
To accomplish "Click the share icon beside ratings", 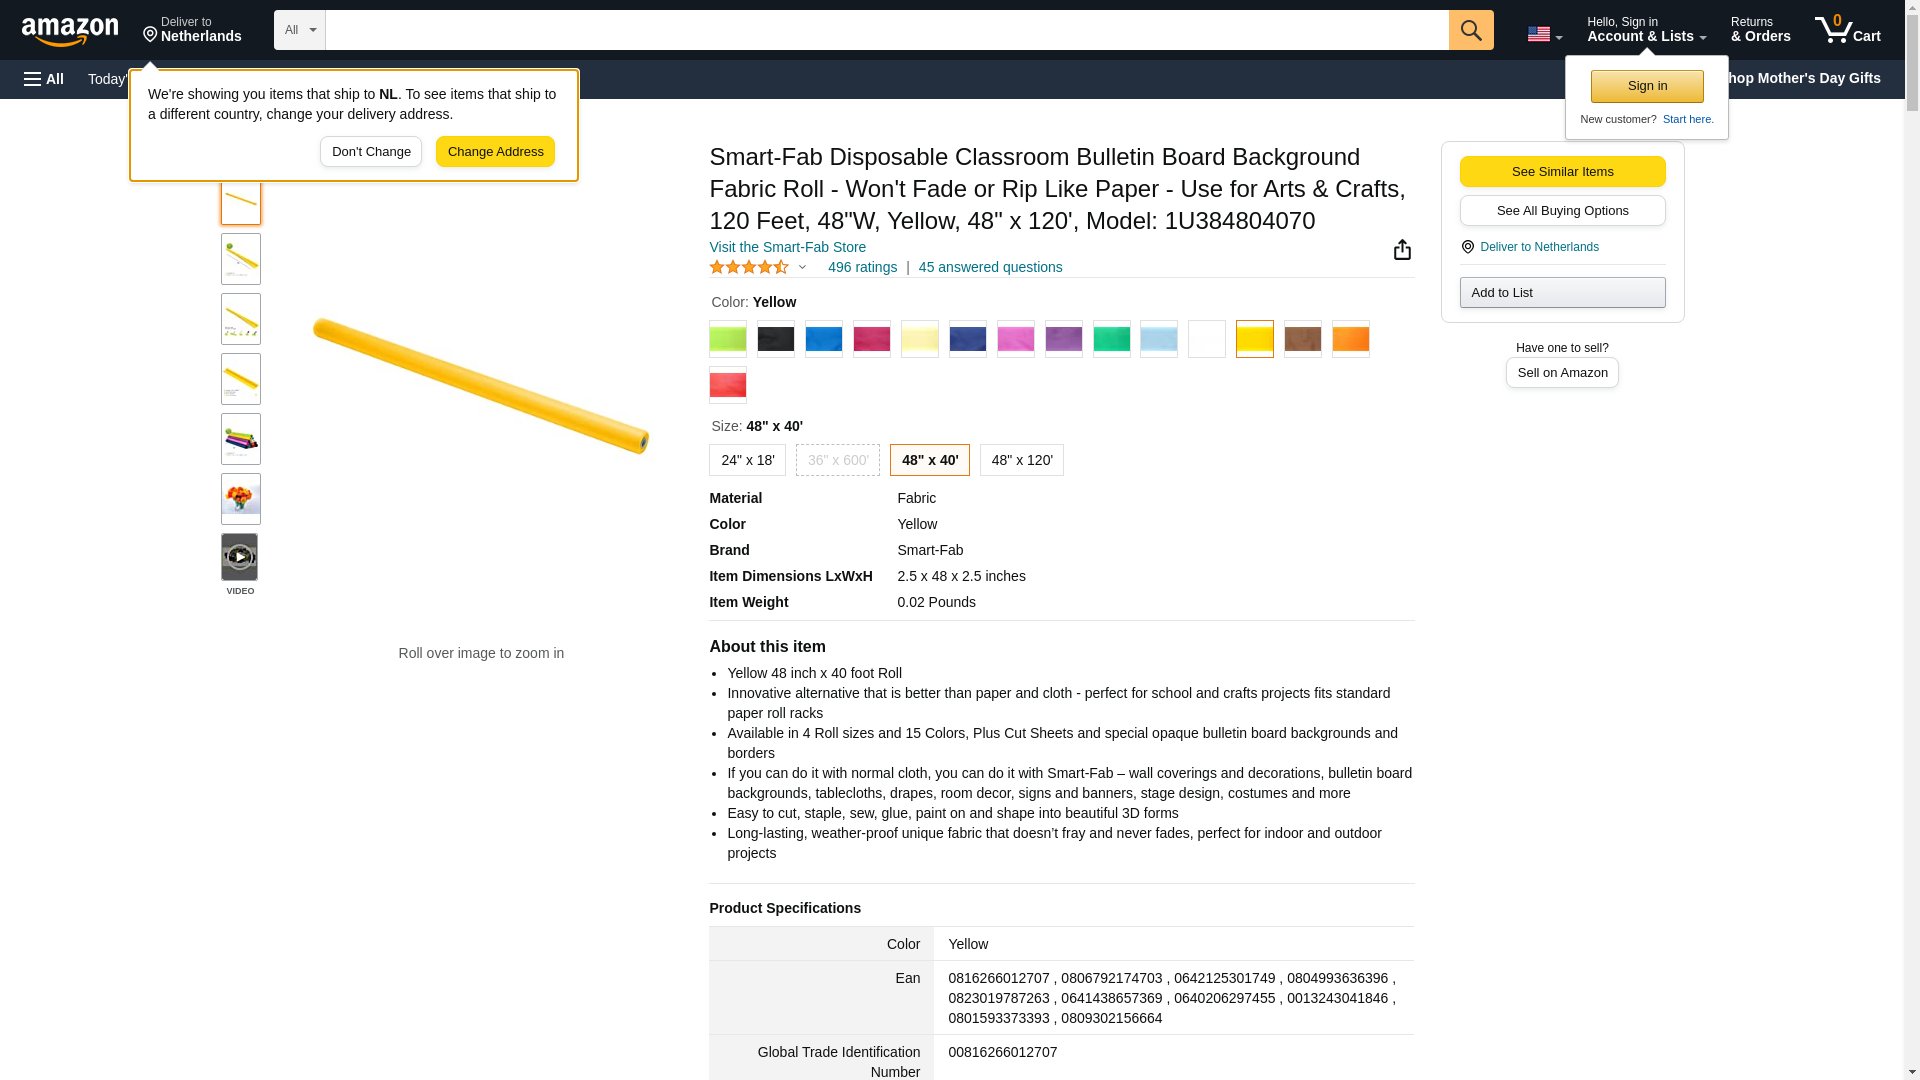I will coord(1402,250).
